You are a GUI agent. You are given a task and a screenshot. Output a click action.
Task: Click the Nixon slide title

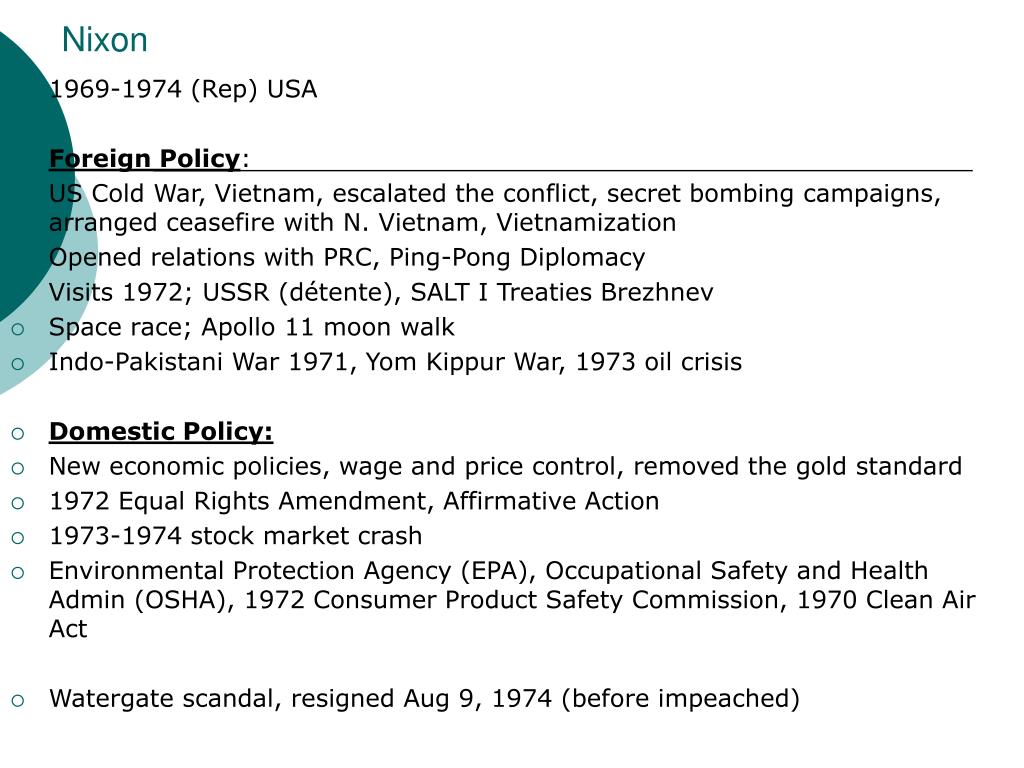point(104,40)
